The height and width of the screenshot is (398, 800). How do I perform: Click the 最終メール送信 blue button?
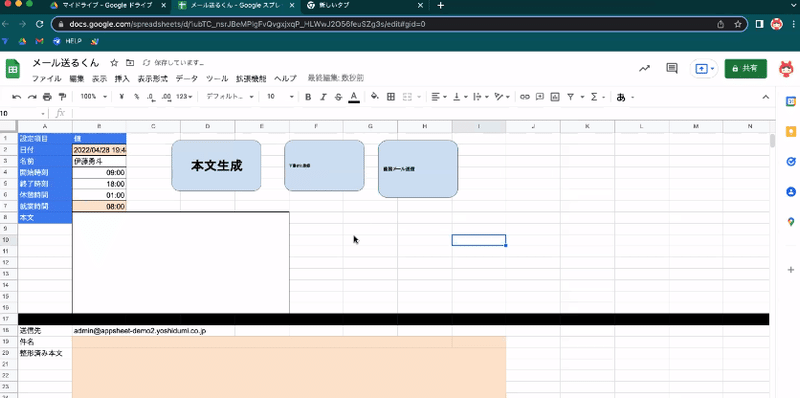tap(418, 169)
